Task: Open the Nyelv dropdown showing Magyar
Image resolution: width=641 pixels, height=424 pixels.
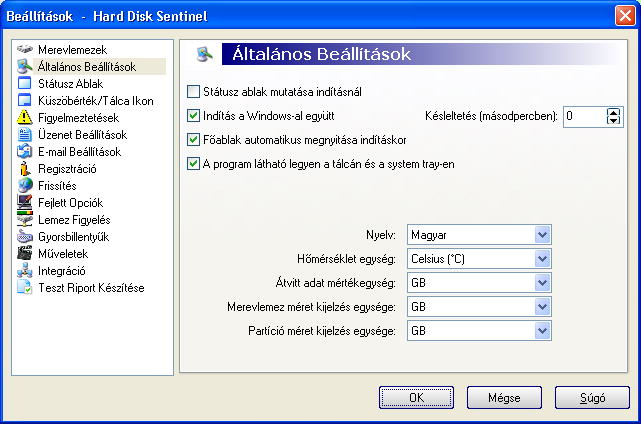Action: tap(542, 235)
